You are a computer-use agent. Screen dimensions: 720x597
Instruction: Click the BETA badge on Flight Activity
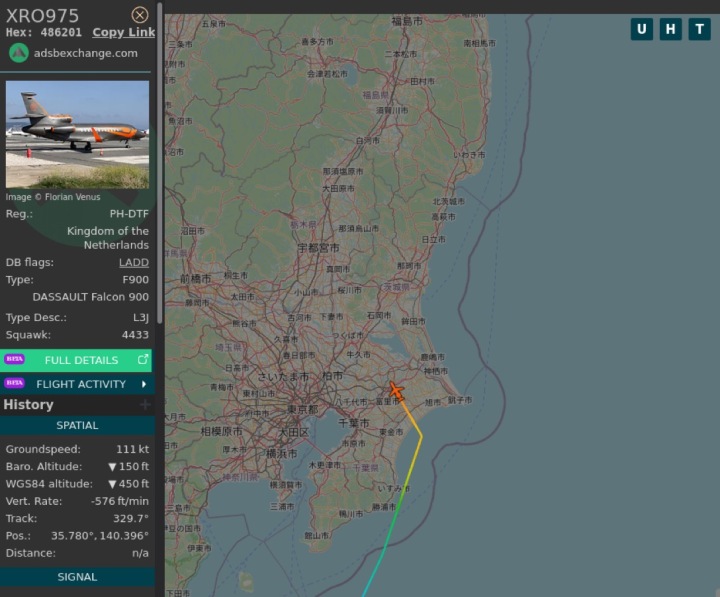[x=15, y=383]
